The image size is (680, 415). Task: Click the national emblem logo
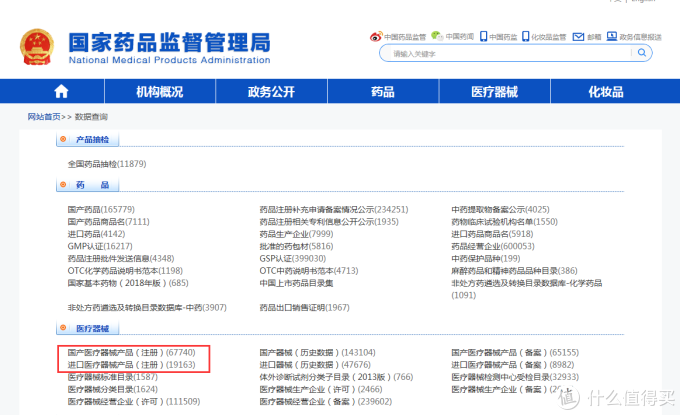click(x=37, y=47)
